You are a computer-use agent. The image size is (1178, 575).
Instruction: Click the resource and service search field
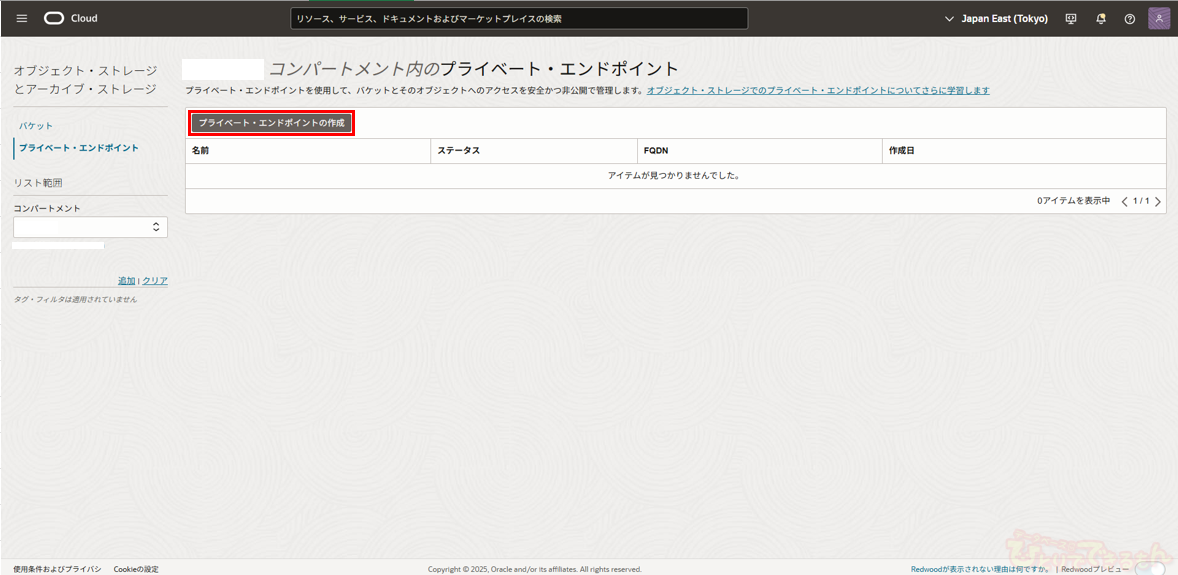click(519, 19)
